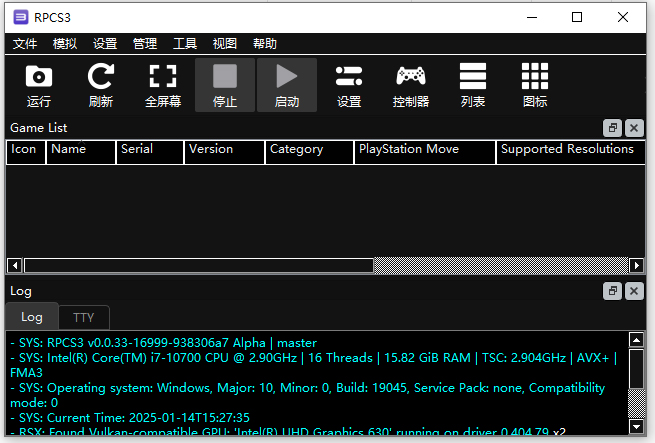Open the 工具 menu
The image size is (655, 443).
[185, 44]
